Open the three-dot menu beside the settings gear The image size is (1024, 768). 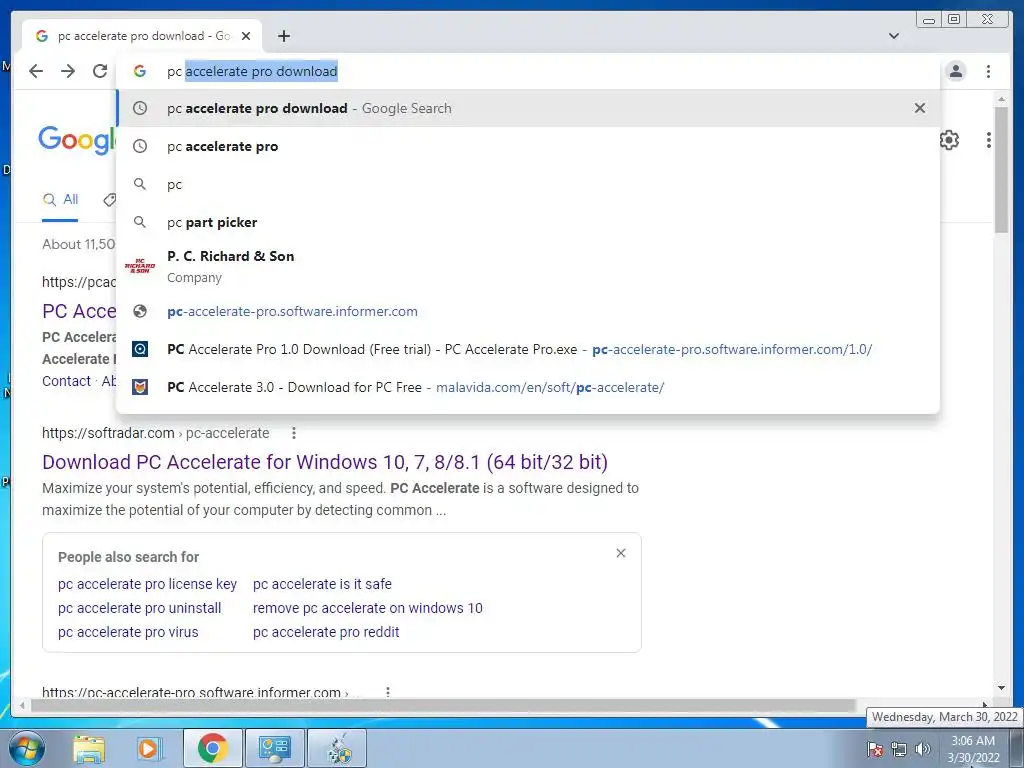(989, 140)
